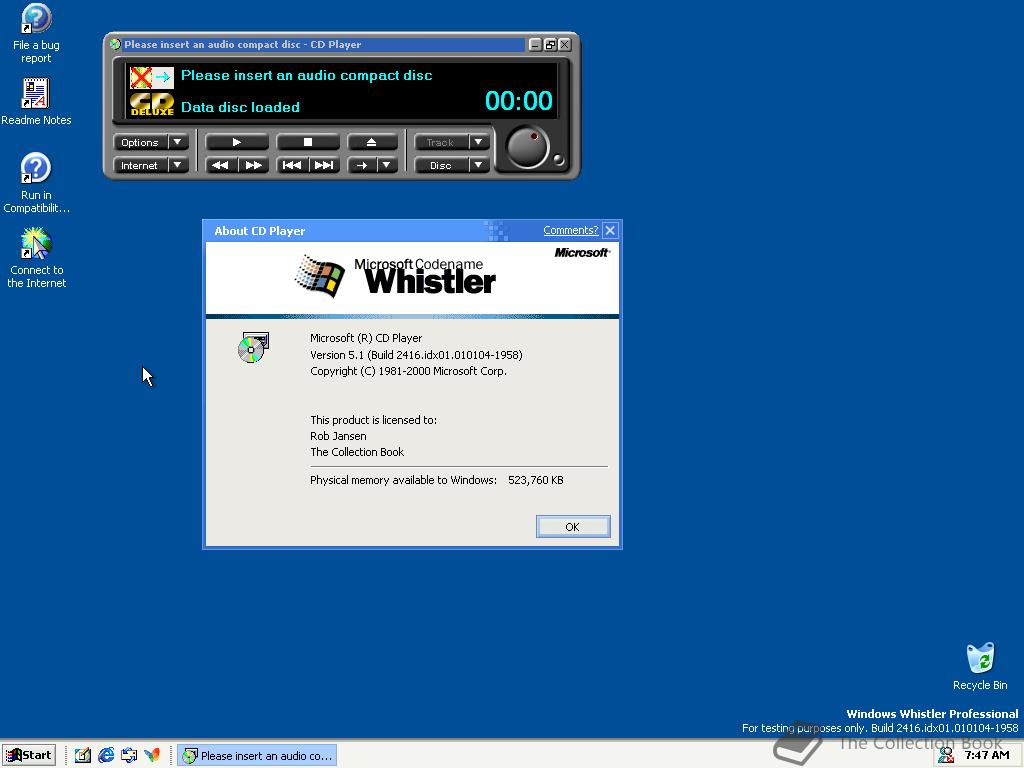Open the Start menu
This screenshot has height=768, width=1024.
[29, 755]
